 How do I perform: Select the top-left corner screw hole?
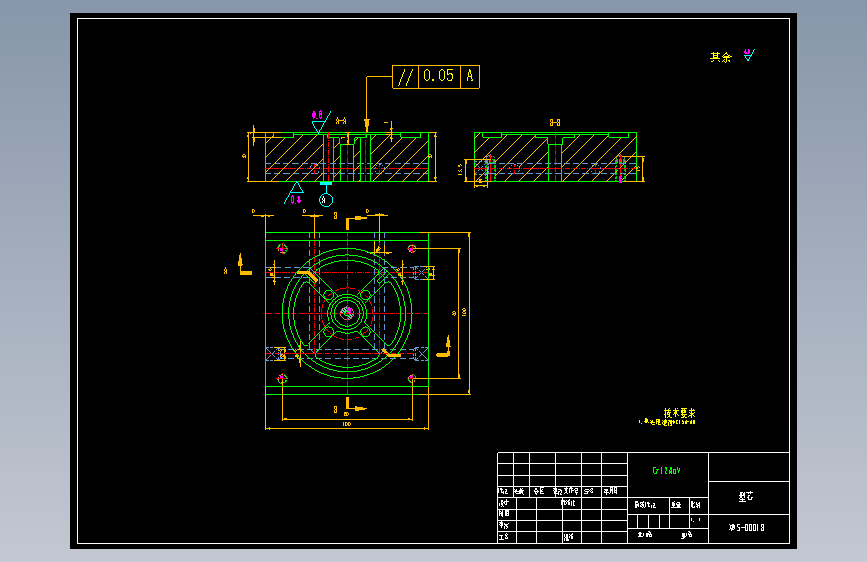pyautogui.click(x=282, y=248)
